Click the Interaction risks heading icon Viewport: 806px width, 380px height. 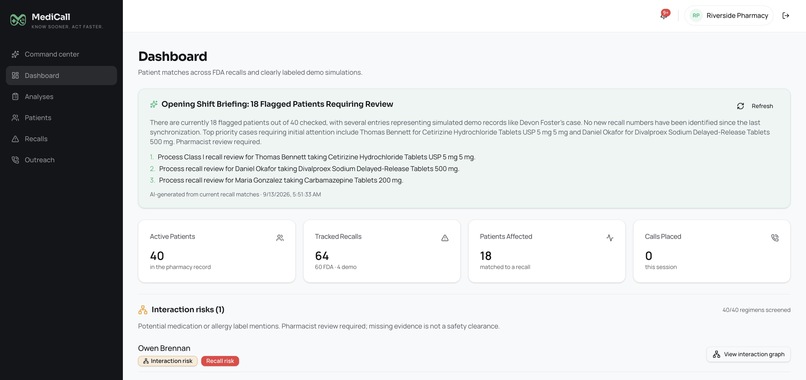point(143,310)
